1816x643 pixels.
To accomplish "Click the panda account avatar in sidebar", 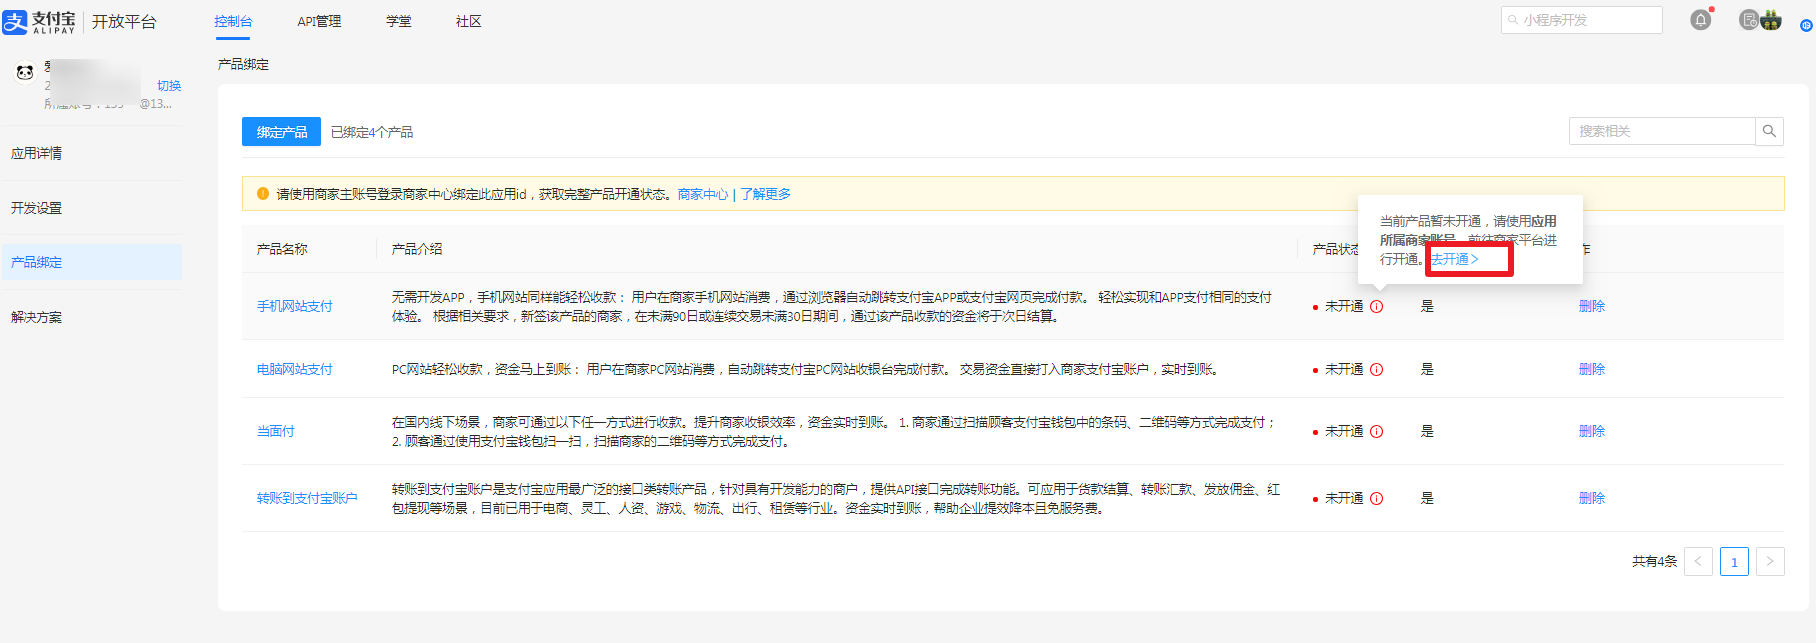I will tap(25, 72).
